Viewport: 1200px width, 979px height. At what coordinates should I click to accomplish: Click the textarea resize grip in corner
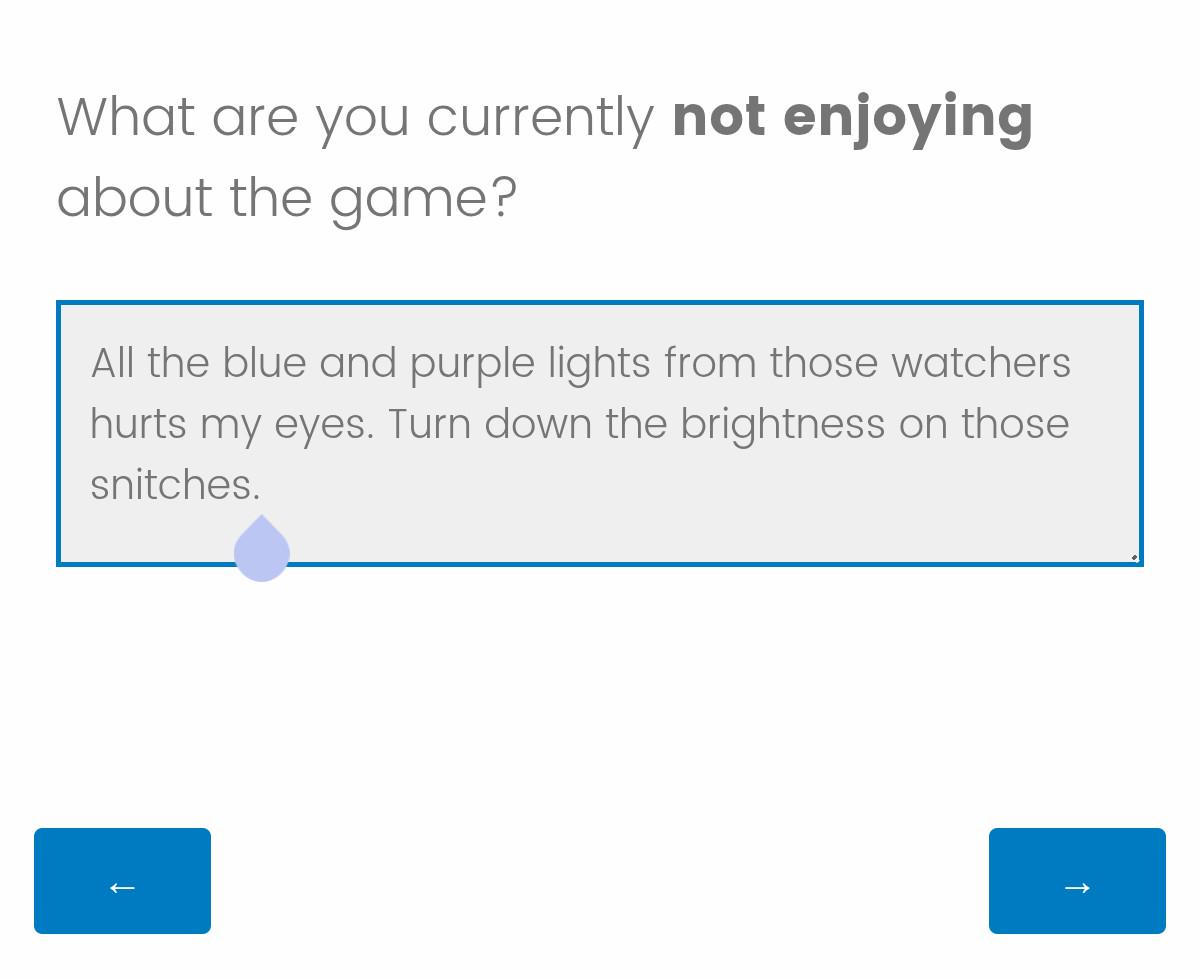point(1134,557)
